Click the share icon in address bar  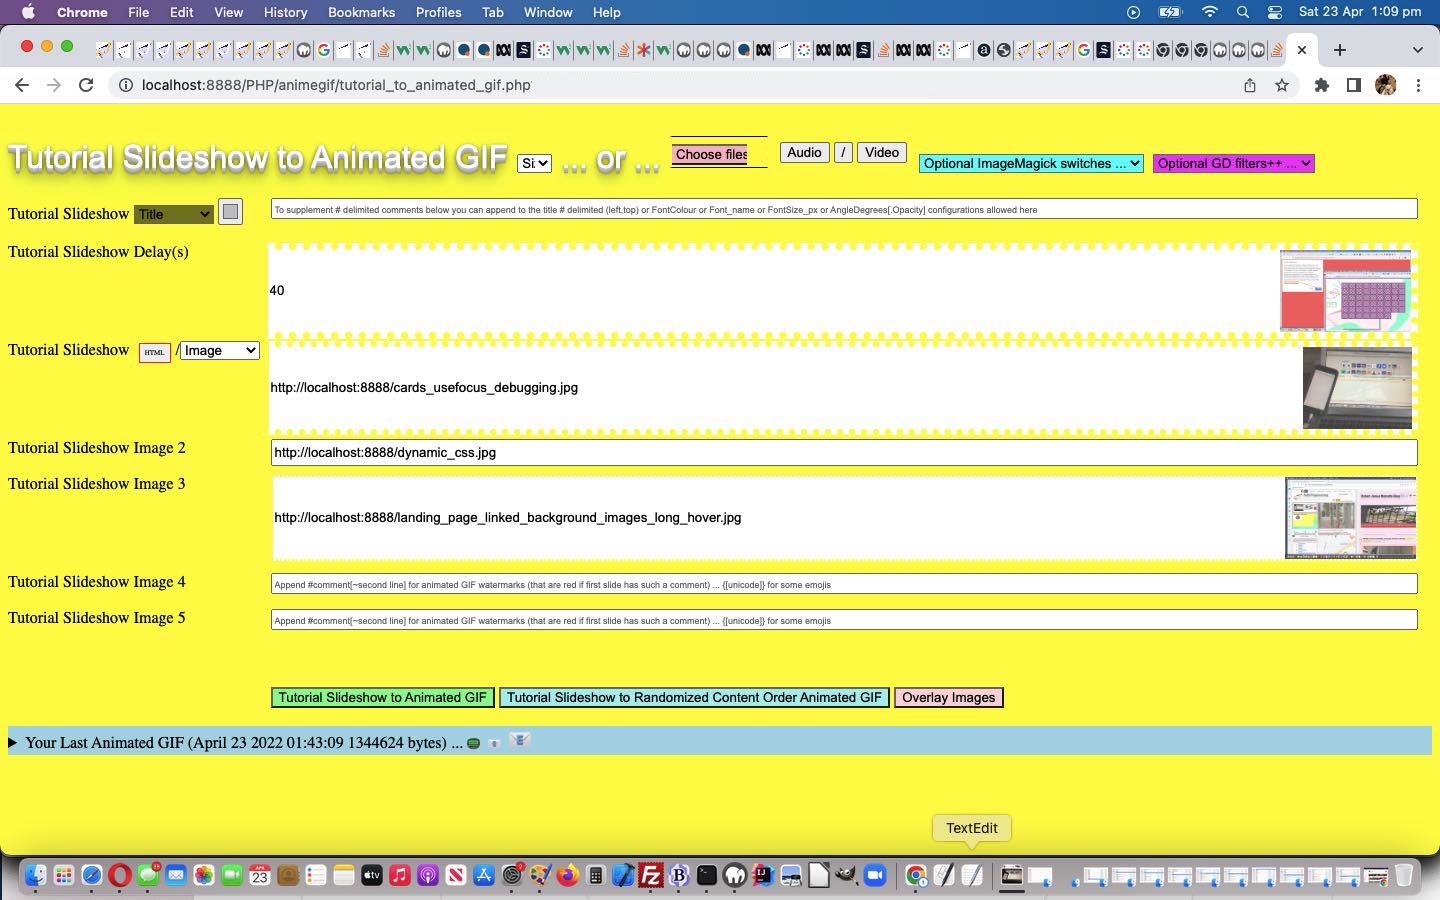(x=1249, y=85)
